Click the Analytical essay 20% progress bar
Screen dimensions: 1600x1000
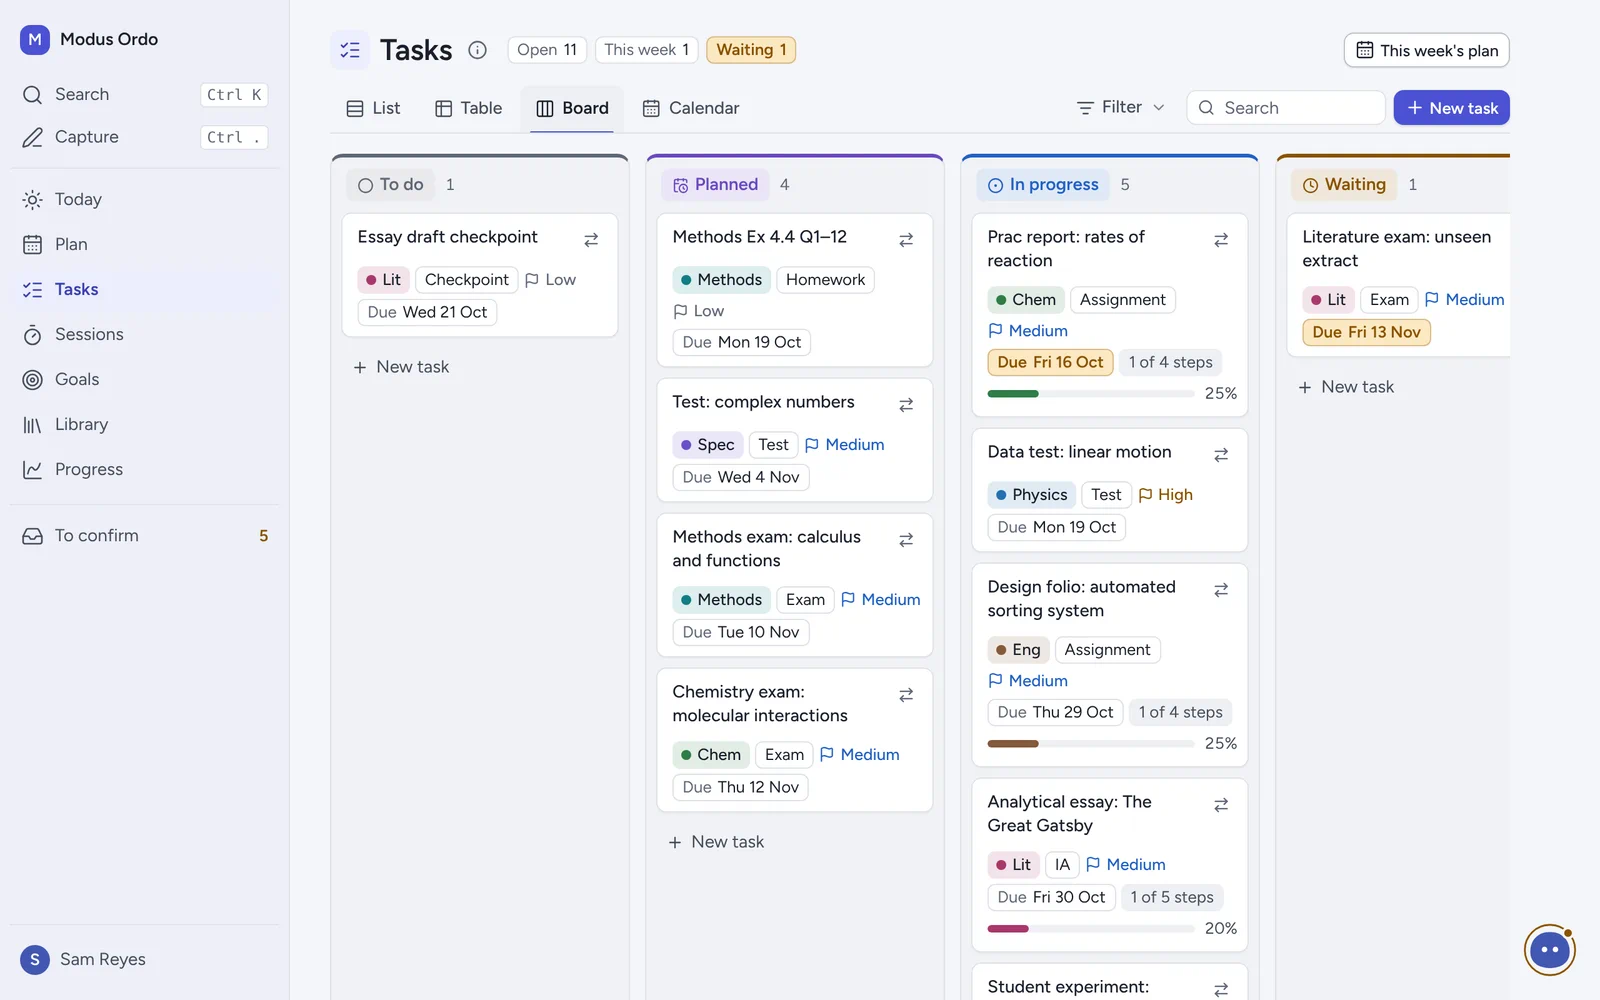pos(1091,929)
